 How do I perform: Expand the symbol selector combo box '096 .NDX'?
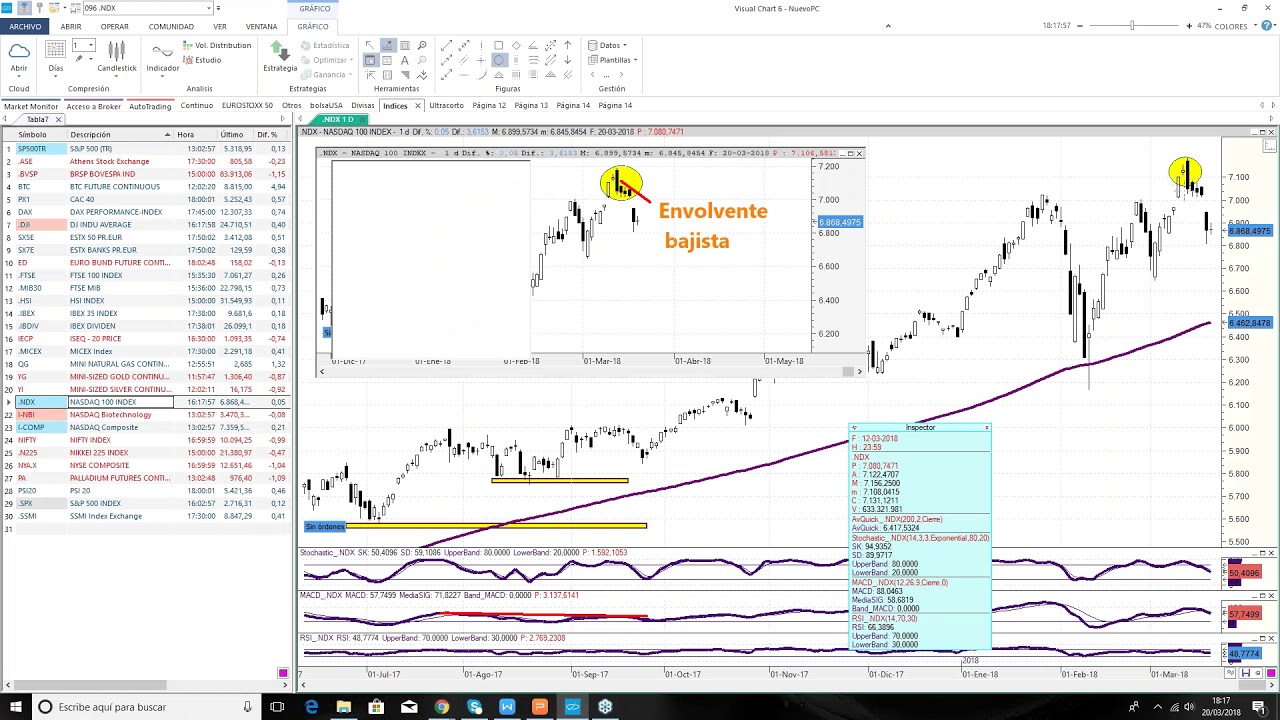click(x=208, y=8)
